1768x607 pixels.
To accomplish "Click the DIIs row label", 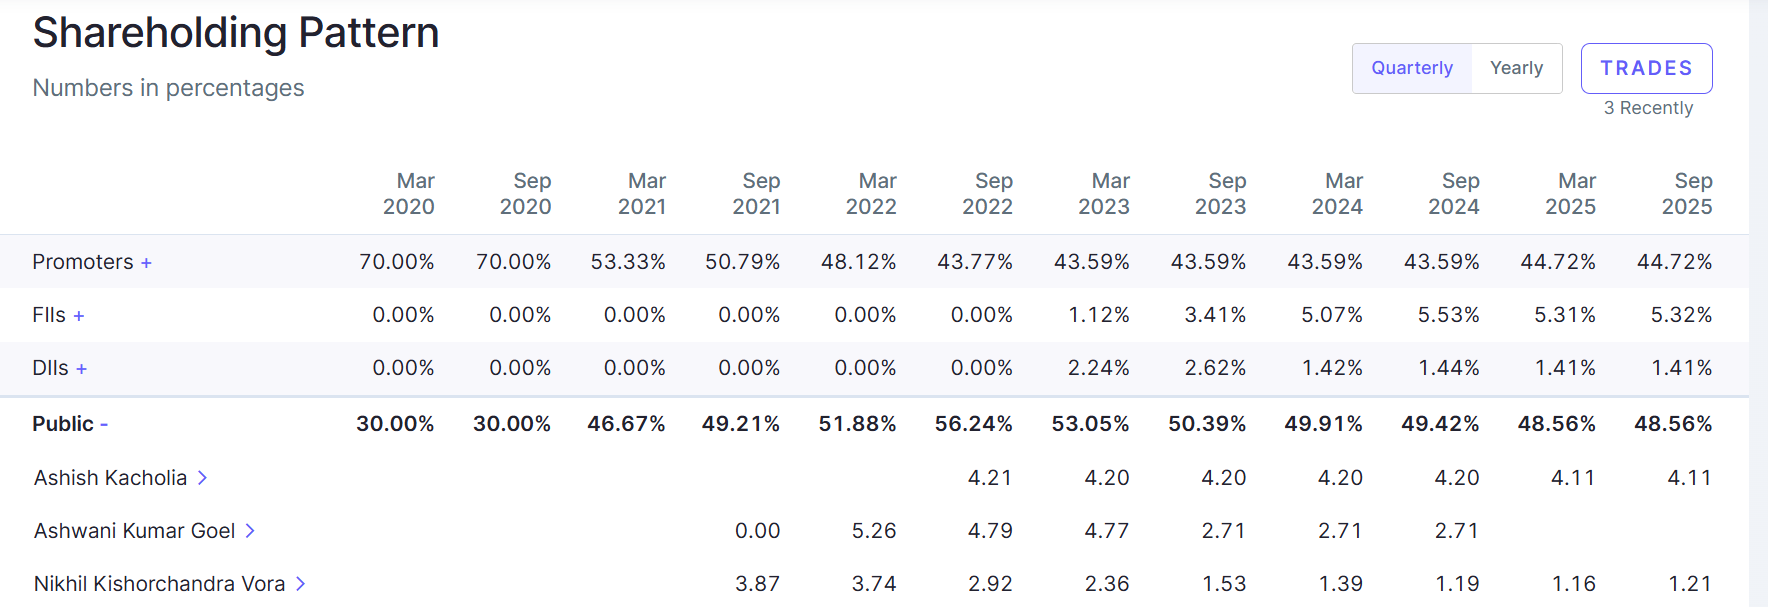I will click(x=50, y=368).
